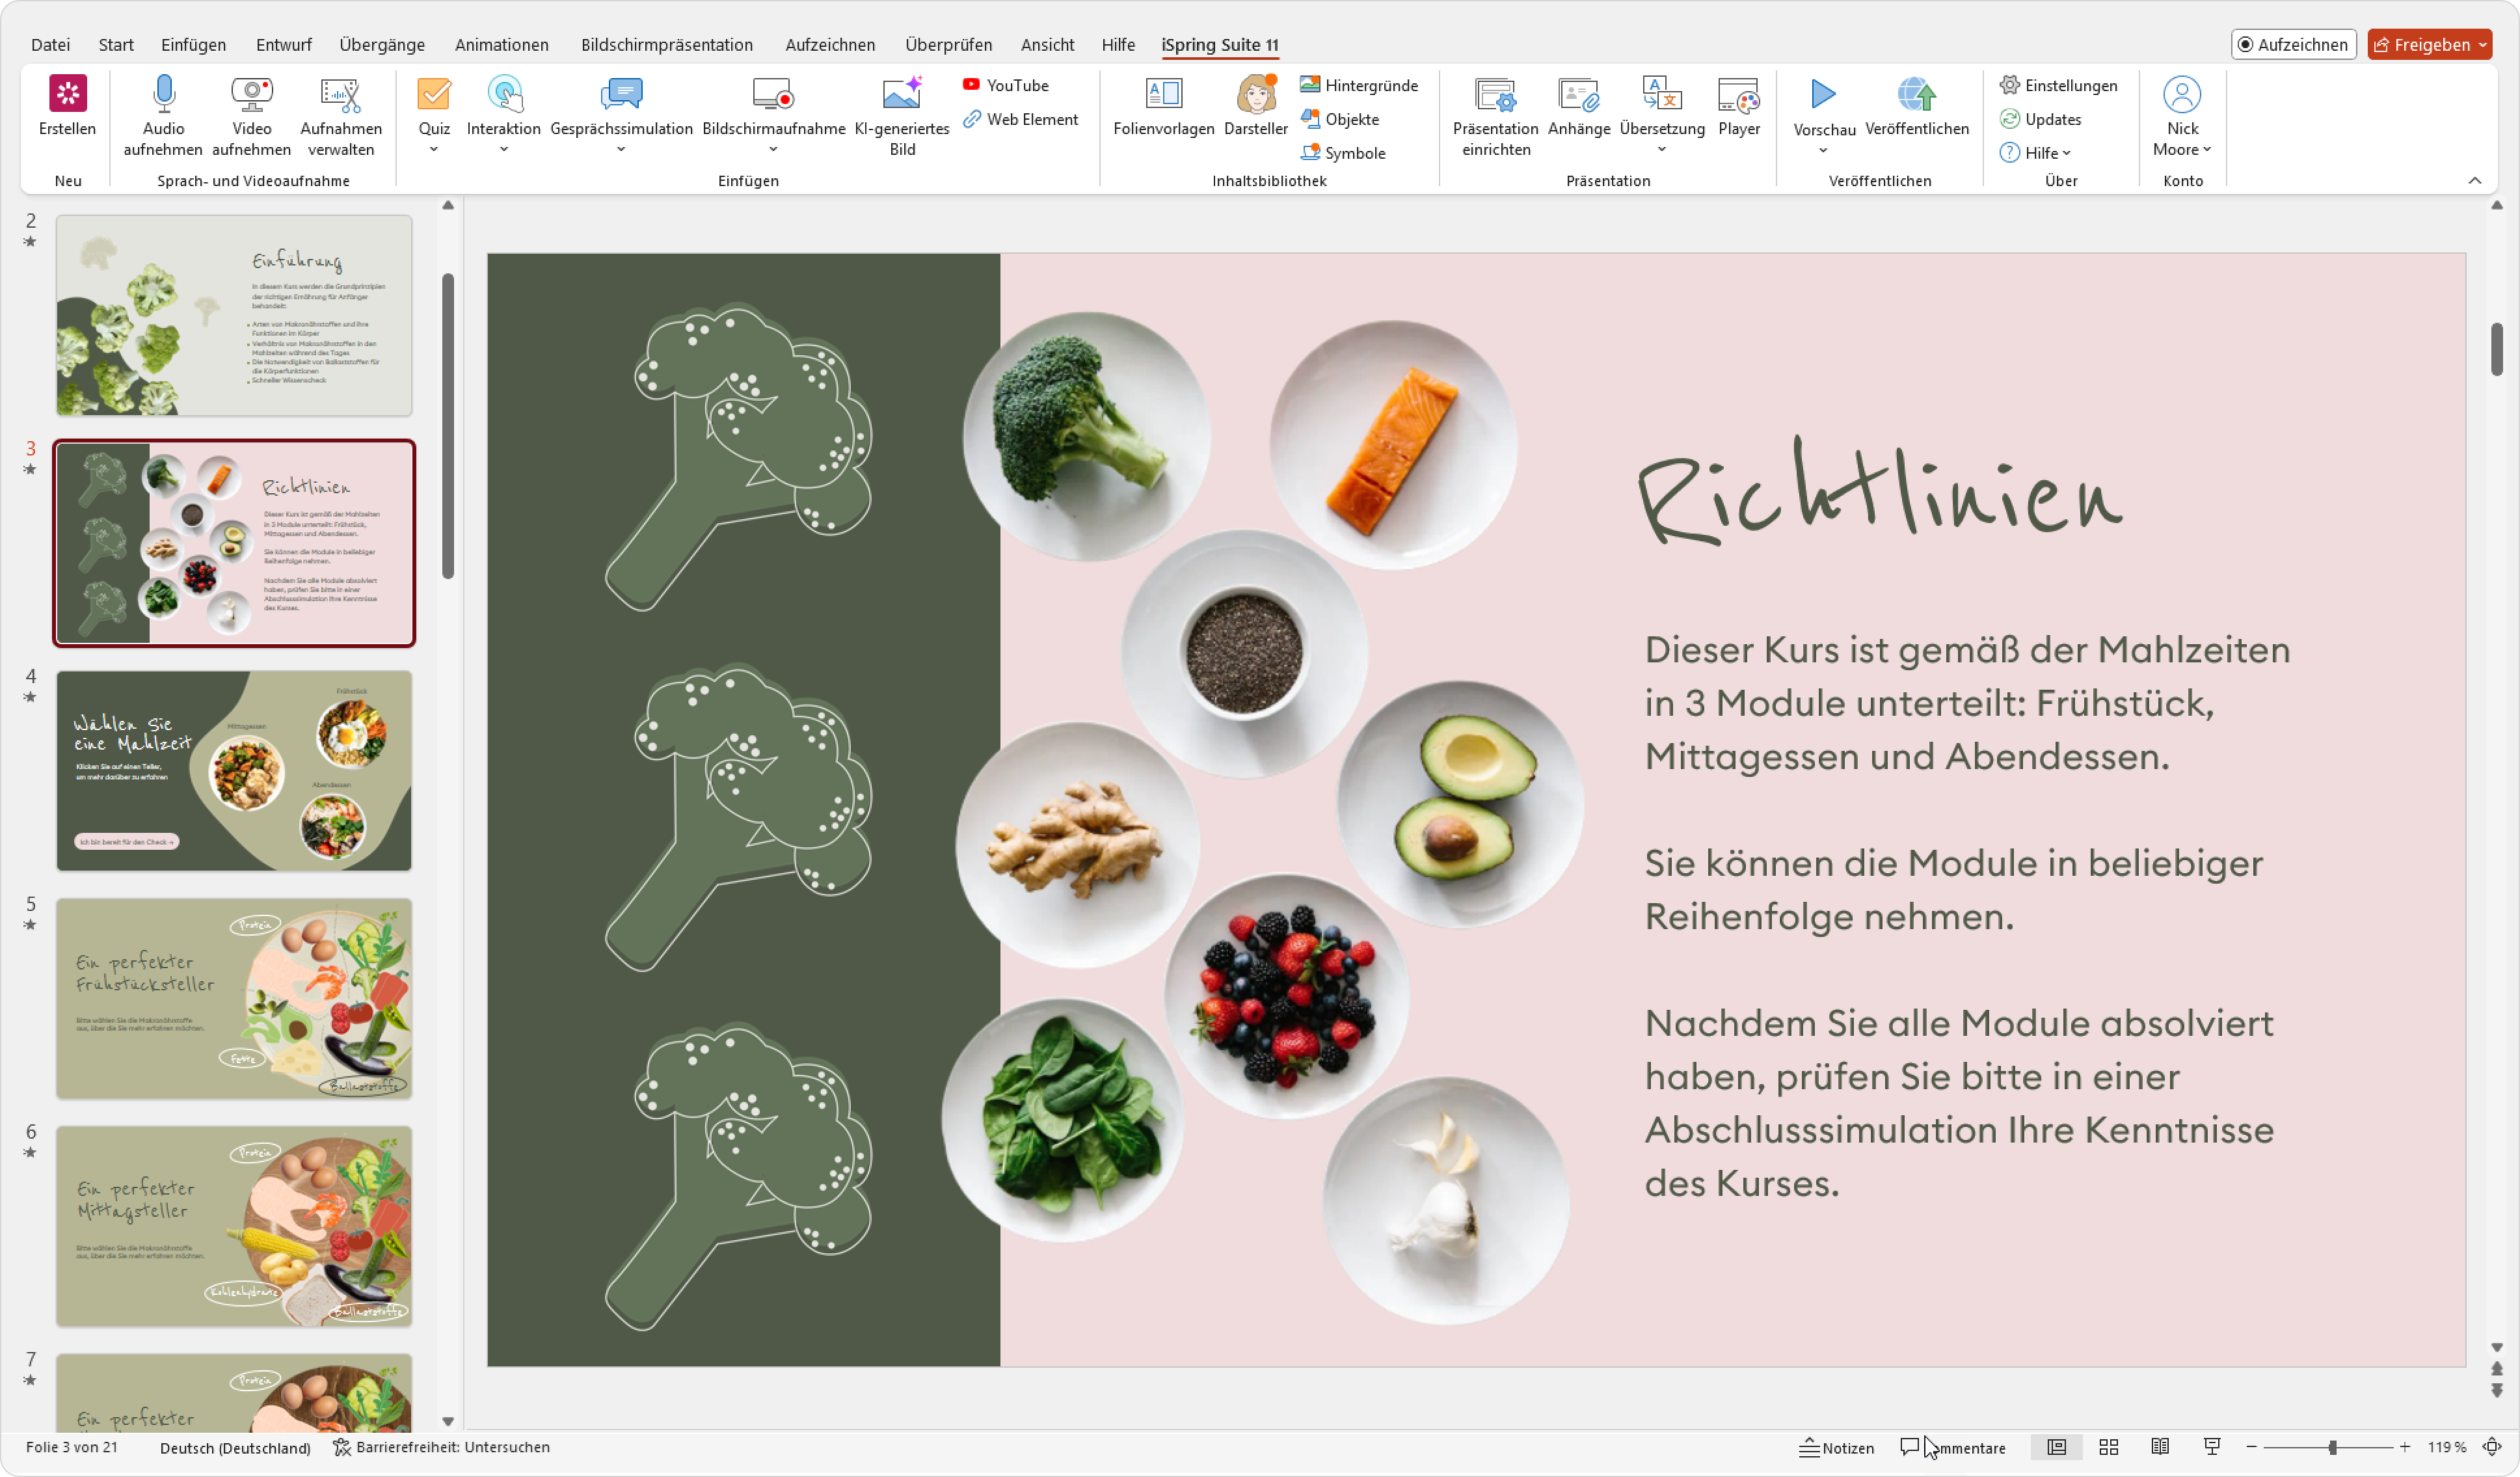Click the Audio aufnehmen microphone icon
Viewport: 2520px width, 1477px height.
pos(163,95)
